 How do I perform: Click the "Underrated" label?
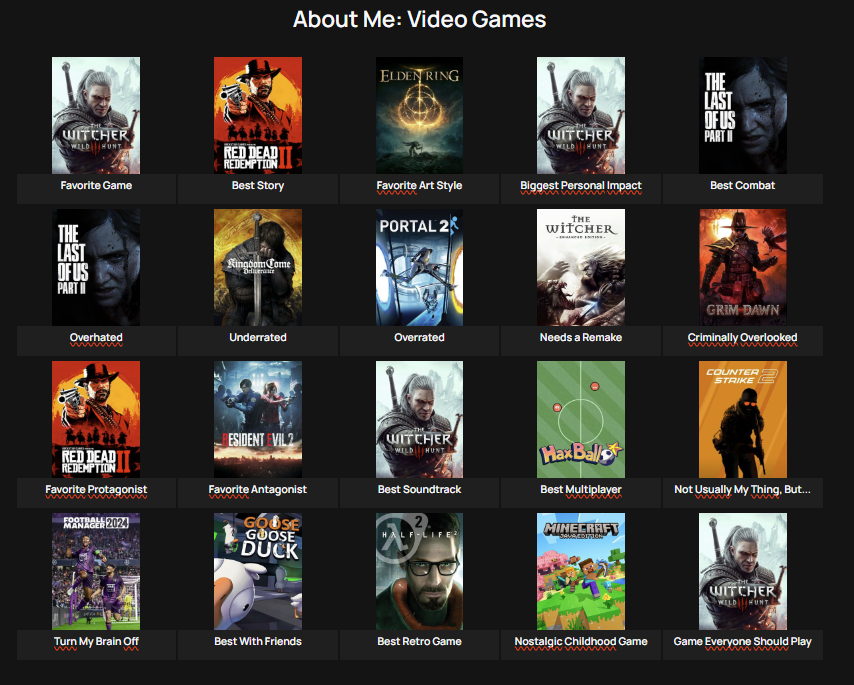(258, 337)
